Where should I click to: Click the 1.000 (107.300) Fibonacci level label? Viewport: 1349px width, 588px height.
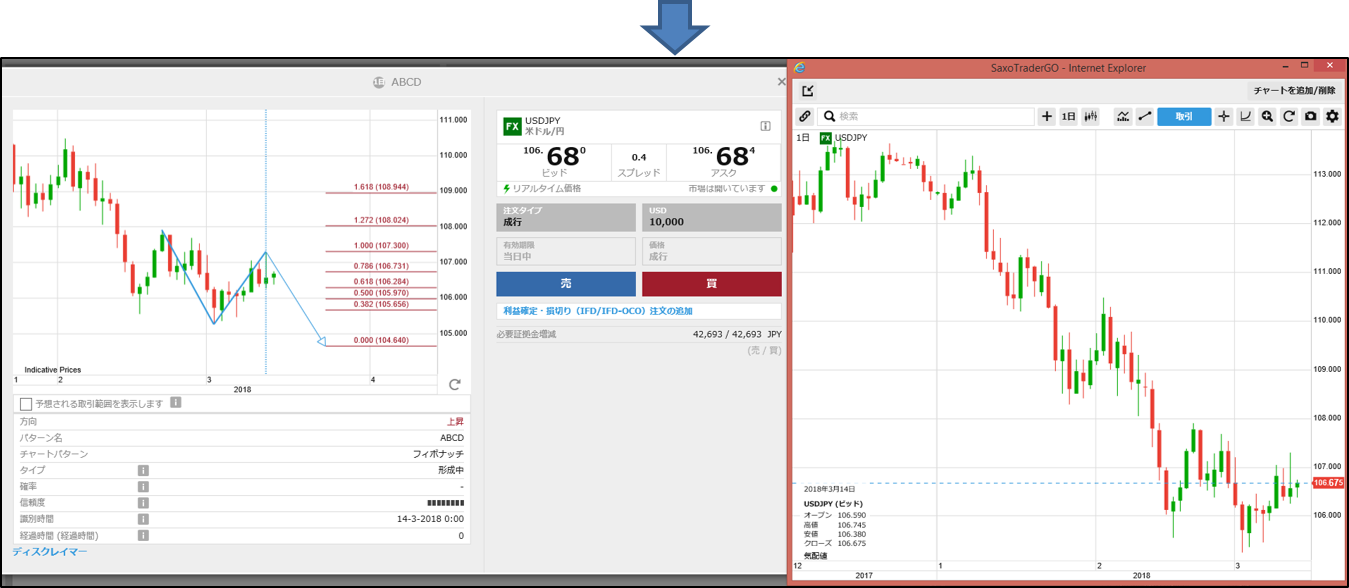[x=382, y=245]
